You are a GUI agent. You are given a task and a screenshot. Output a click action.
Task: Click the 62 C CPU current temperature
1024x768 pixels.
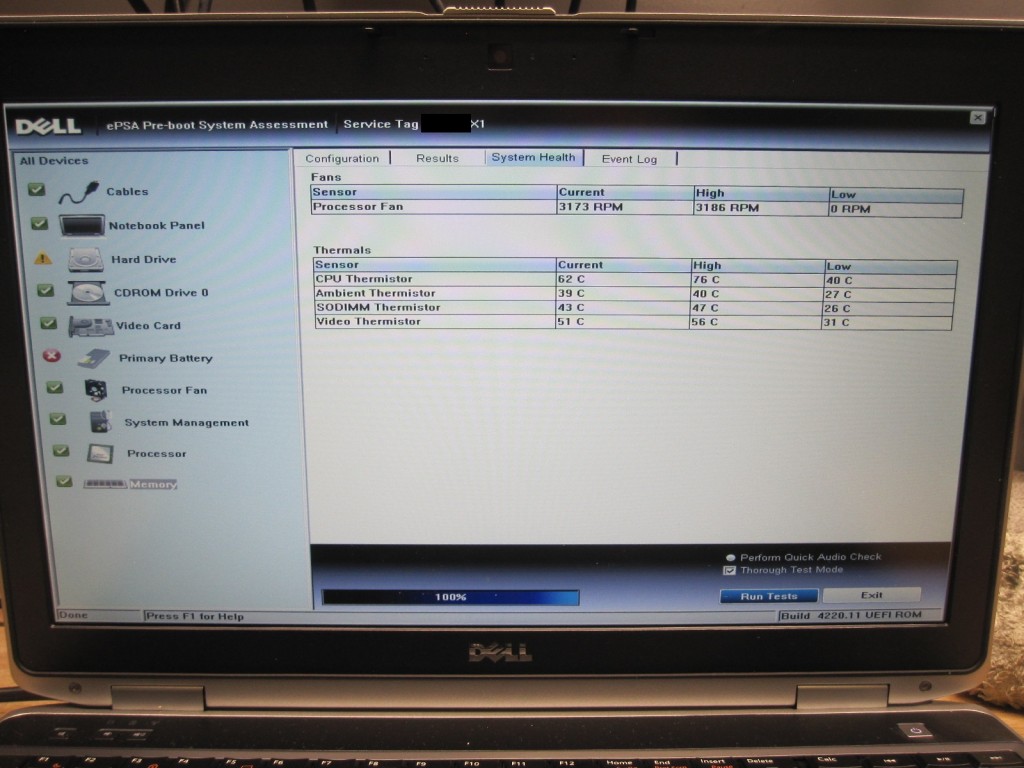(x=571, y=279)
